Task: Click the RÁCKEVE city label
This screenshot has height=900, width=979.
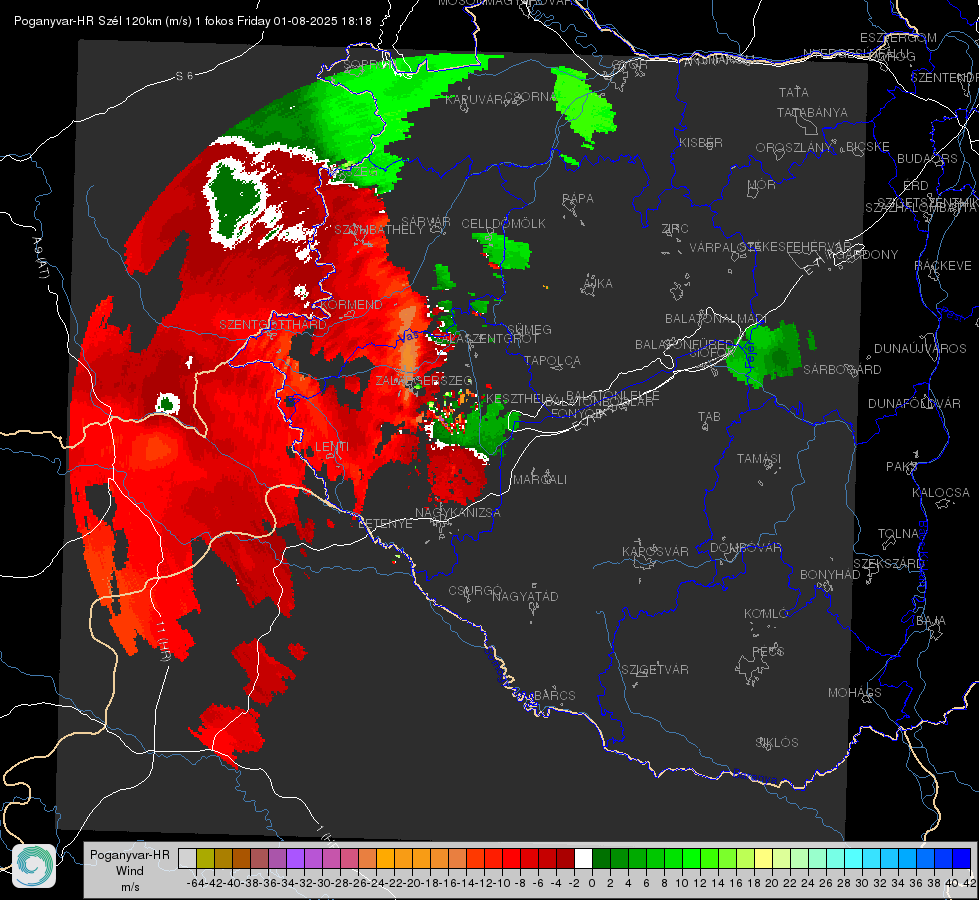Action: pyautogui.click(x=943, y=266)
